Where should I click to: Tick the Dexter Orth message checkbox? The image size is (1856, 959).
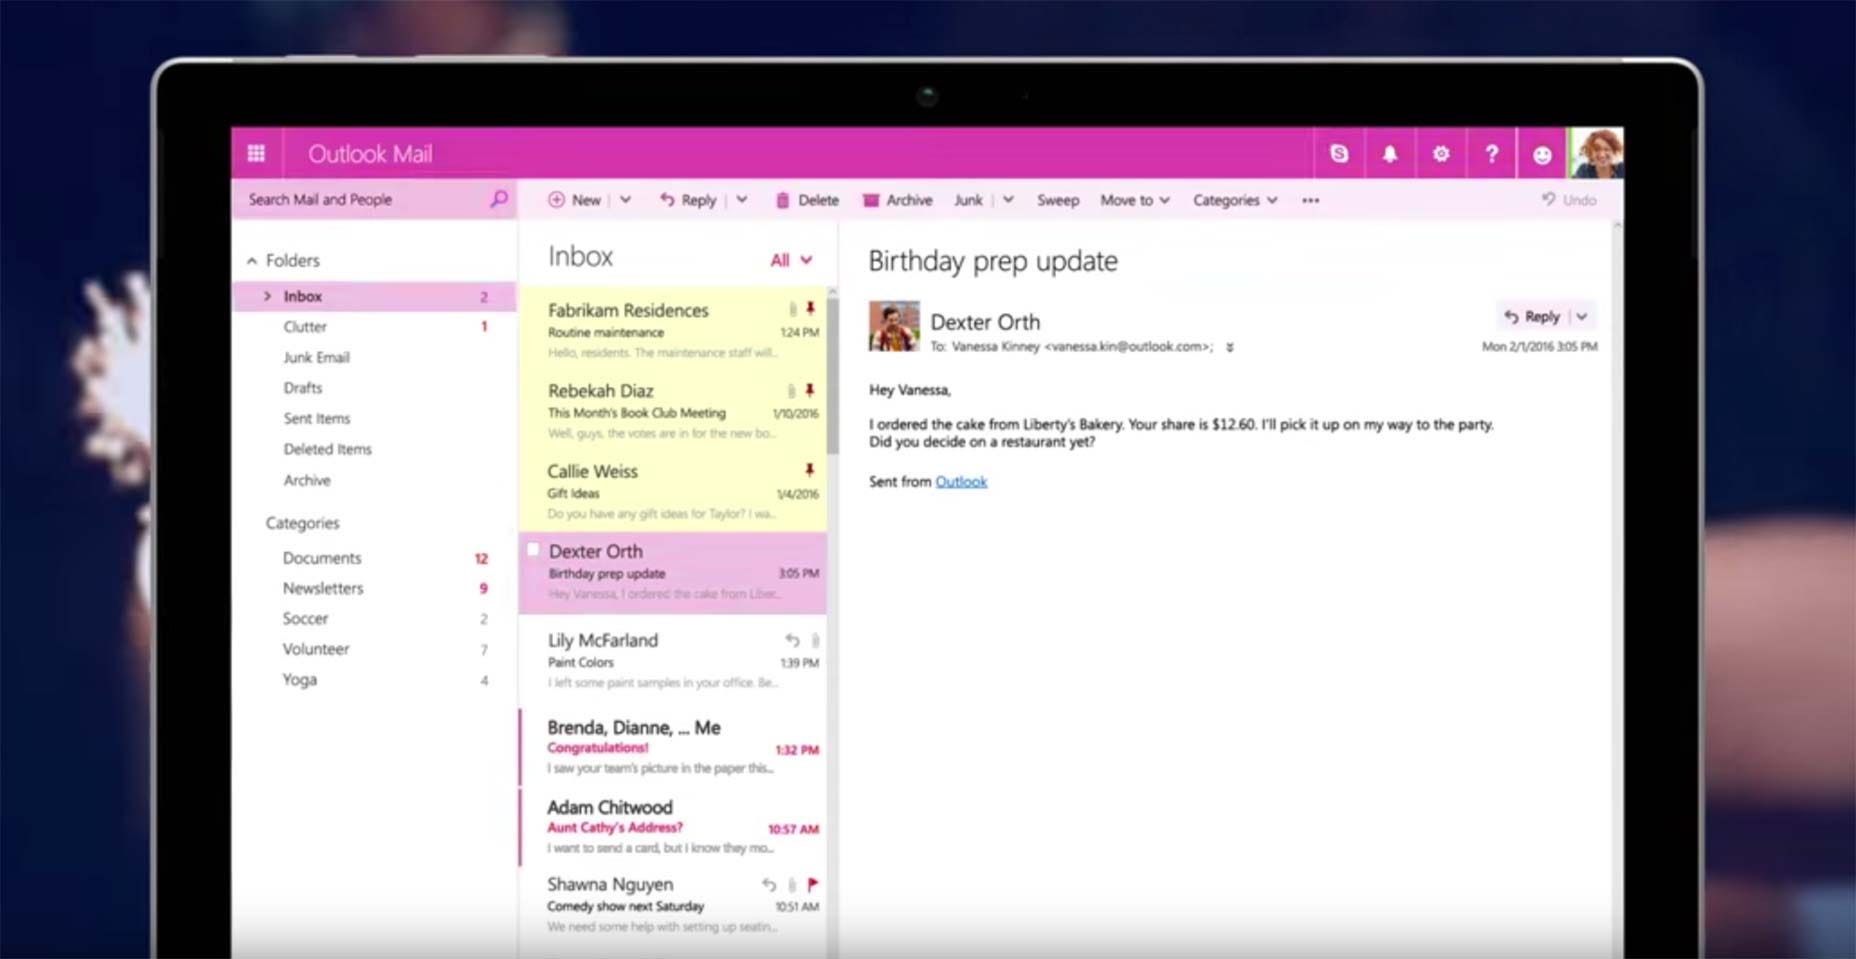(x=533, y=550)
